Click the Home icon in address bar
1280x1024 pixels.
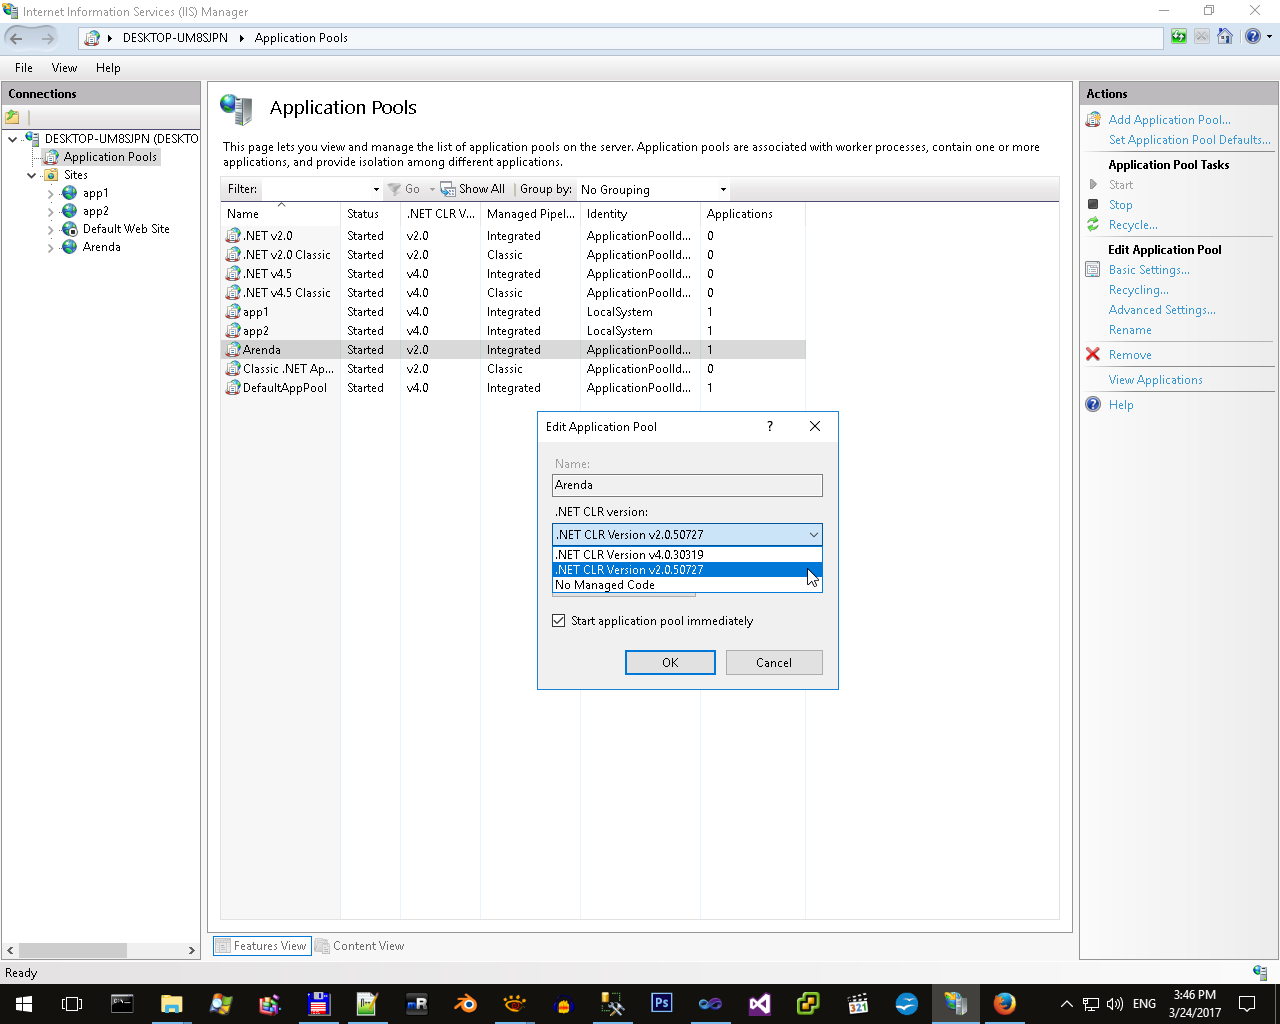tap(1224, 37)
